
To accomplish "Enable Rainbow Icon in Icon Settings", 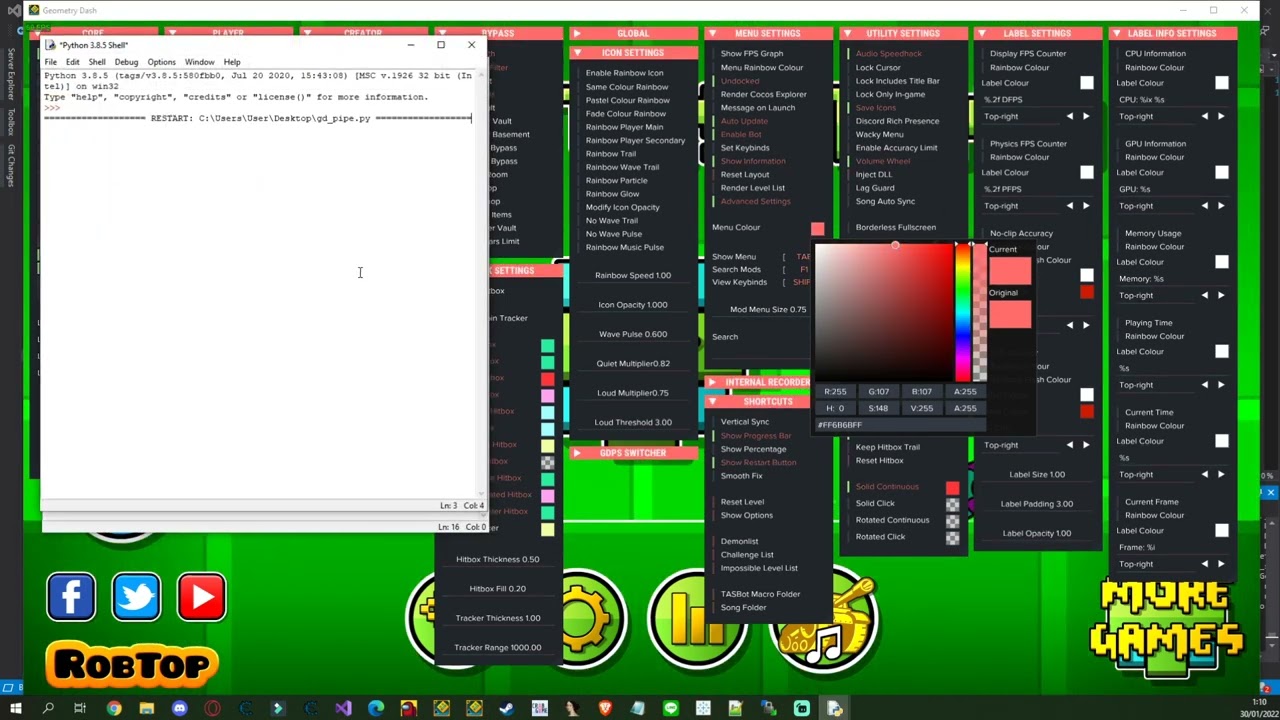I will [x=624, y=73].
